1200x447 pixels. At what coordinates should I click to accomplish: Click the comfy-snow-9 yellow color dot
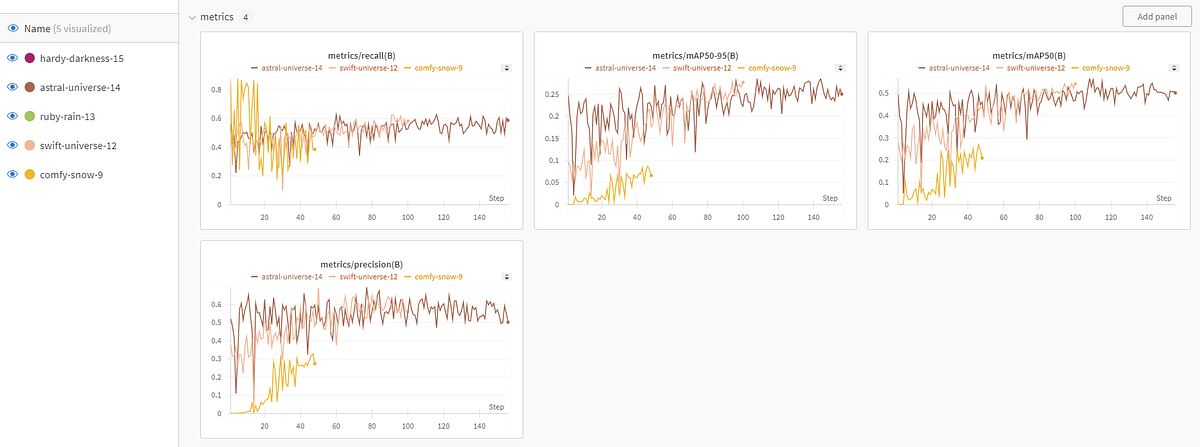(31, 174)
